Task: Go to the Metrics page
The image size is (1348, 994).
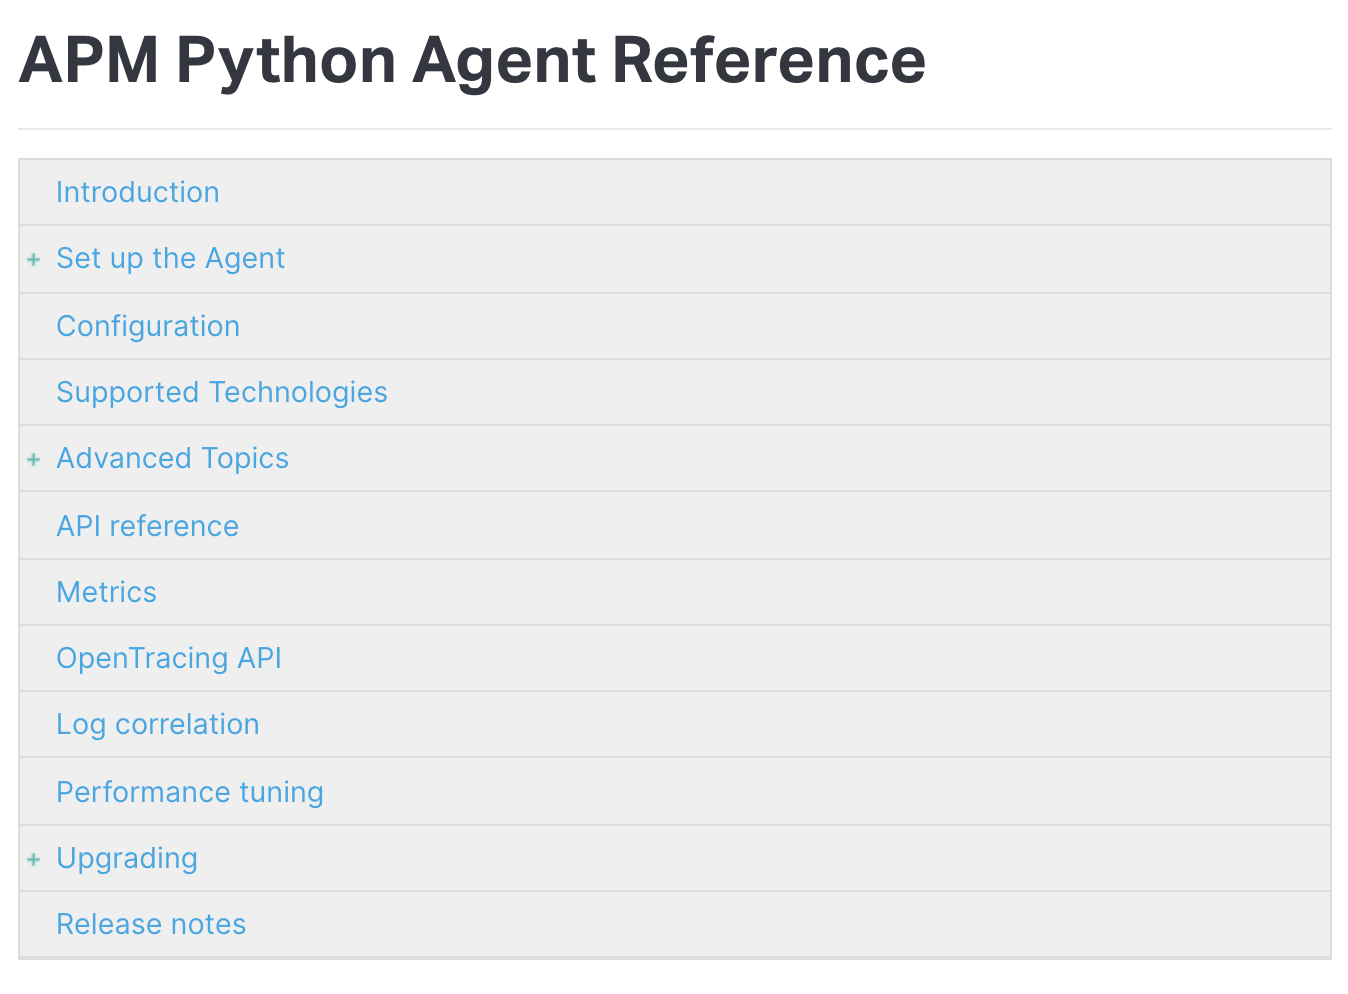Action: tap(106, 592)
